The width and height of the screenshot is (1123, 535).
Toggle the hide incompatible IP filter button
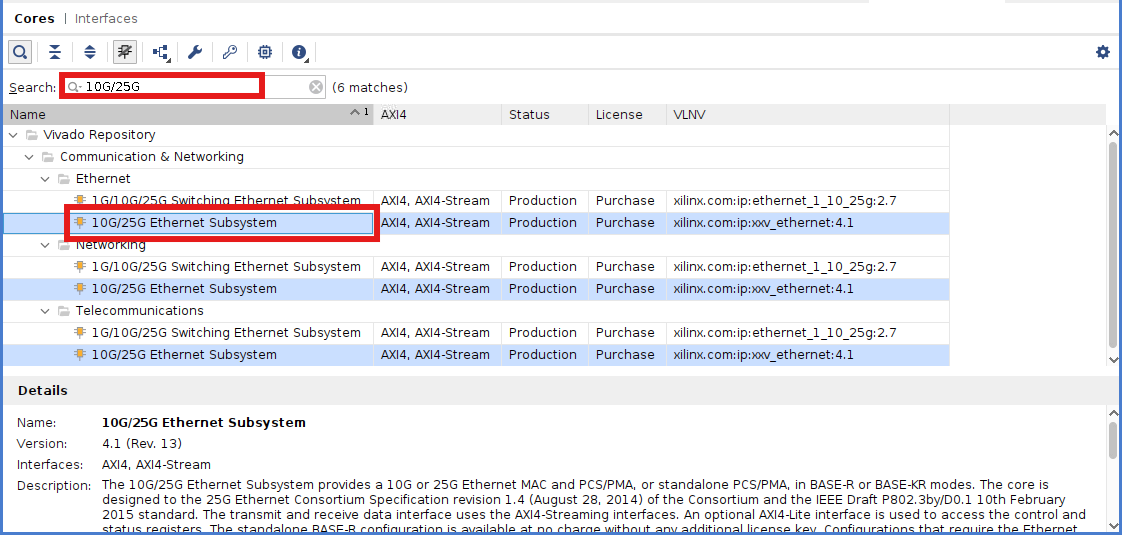click(125, 52)
